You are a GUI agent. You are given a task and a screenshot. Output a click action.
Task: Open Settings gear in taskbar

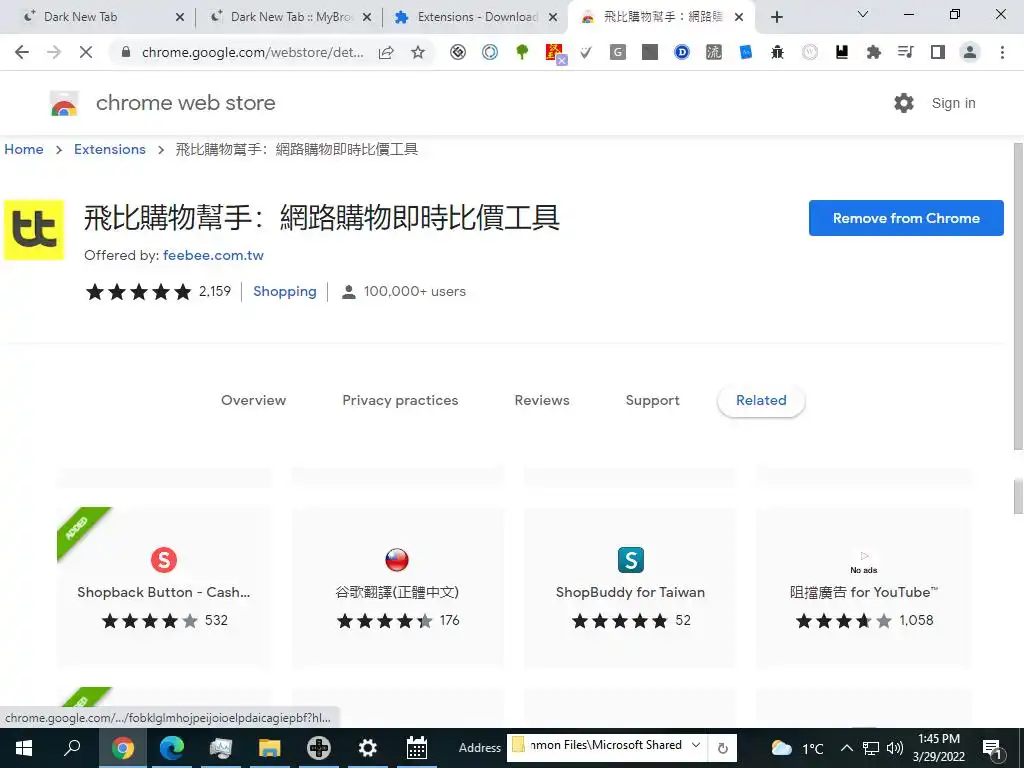pos(368,748)
